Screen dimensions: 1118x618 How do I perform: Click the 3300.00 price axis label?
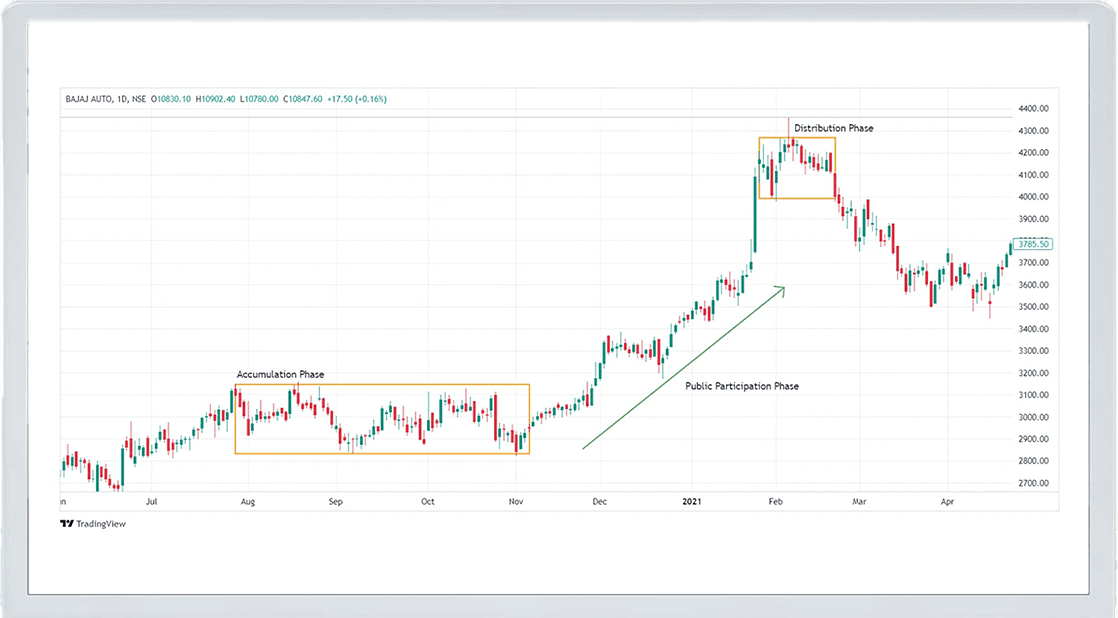coord(1031,351)
